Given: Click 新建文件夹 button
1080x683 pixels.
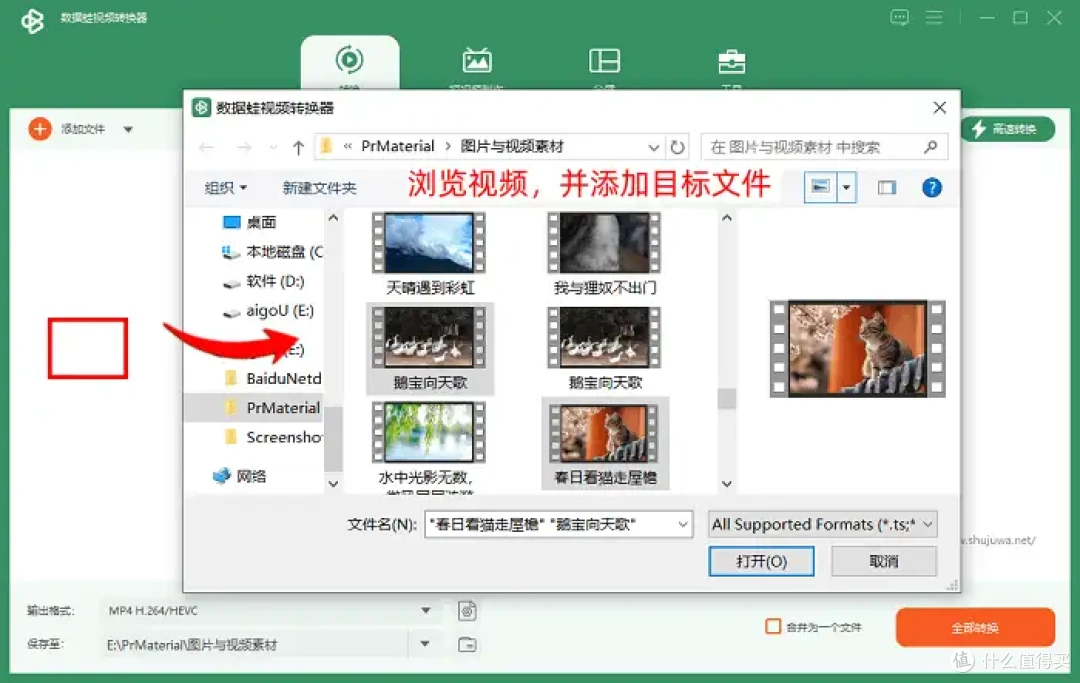Looking at the screenshot, I should [x=320, y=187].
